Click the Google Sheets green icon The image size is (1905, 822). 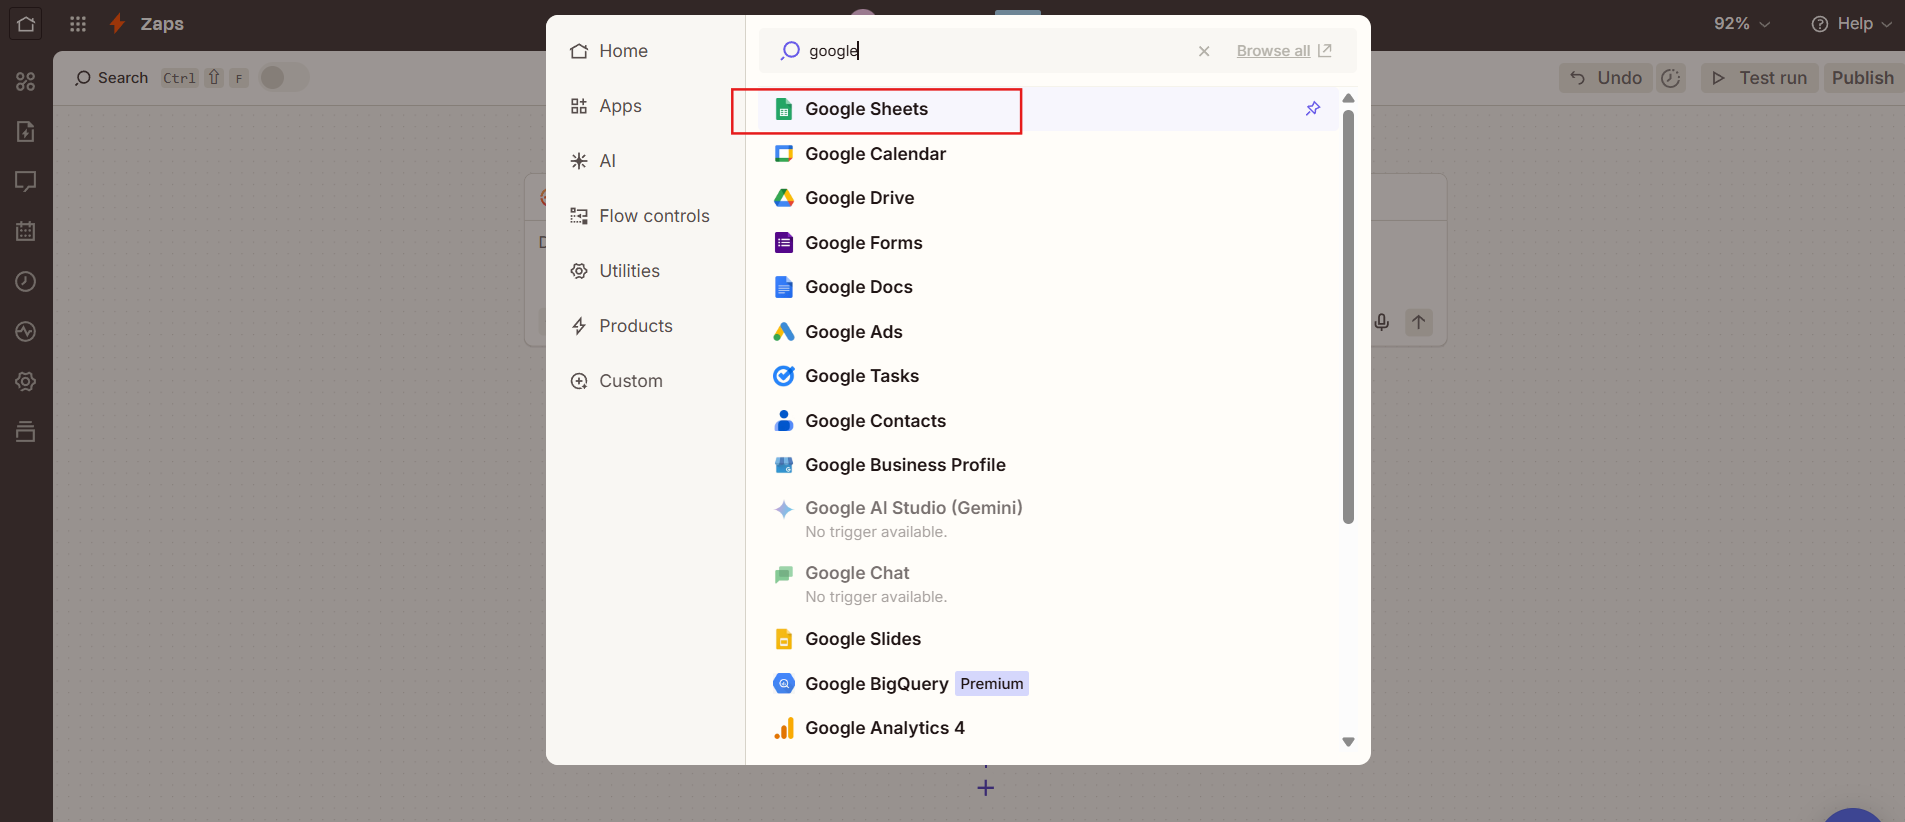coord(784,109)
